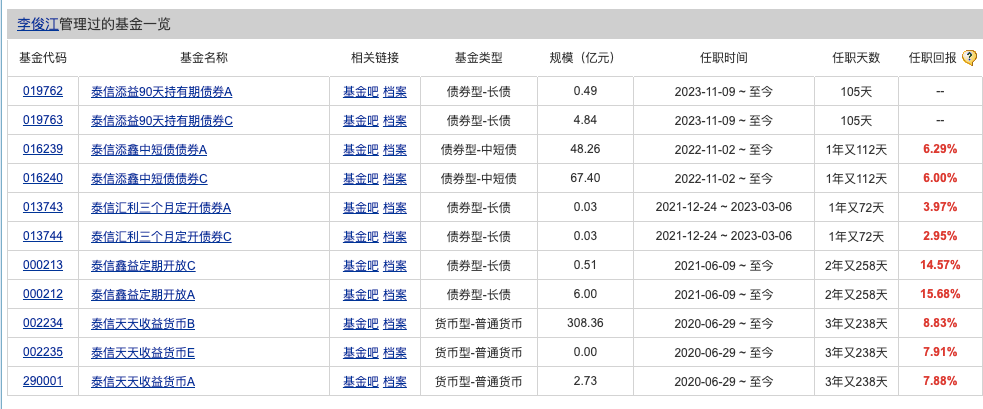Open 泰信添益90天持有期债券A fund page

pos(162,92)
